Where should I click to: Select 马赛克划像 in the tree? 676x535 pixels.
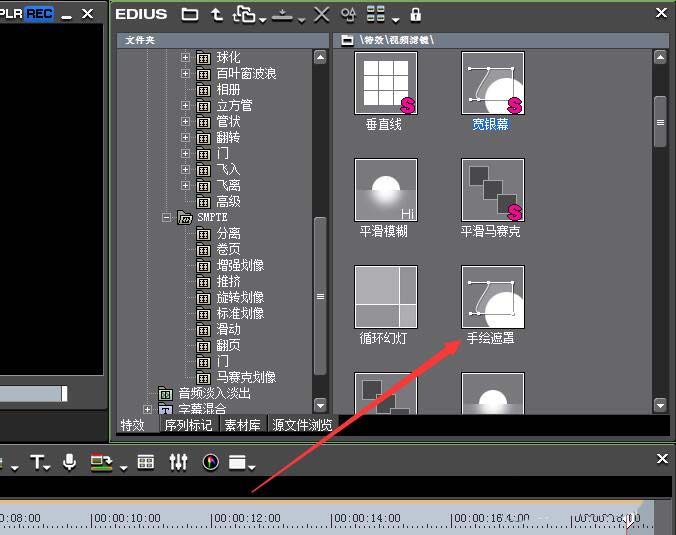click(x=246, y=377)
